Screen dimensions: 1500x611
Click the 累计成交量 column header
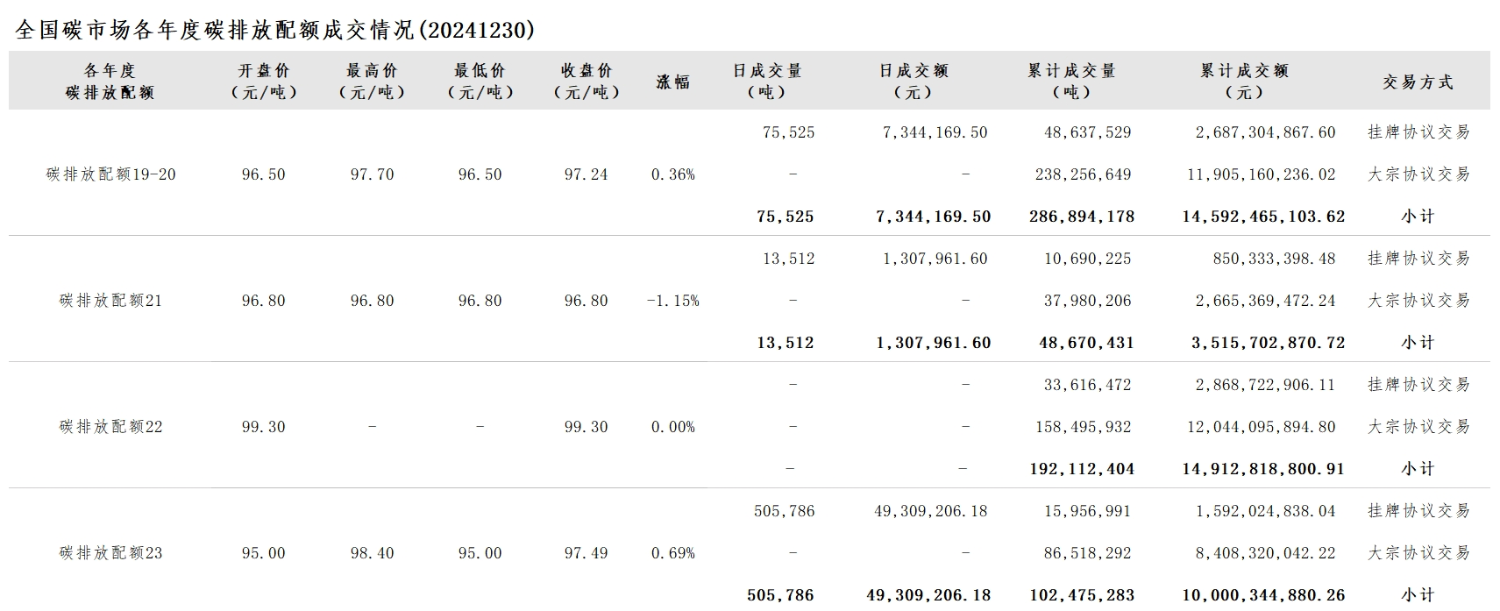tap(1072, 81)
